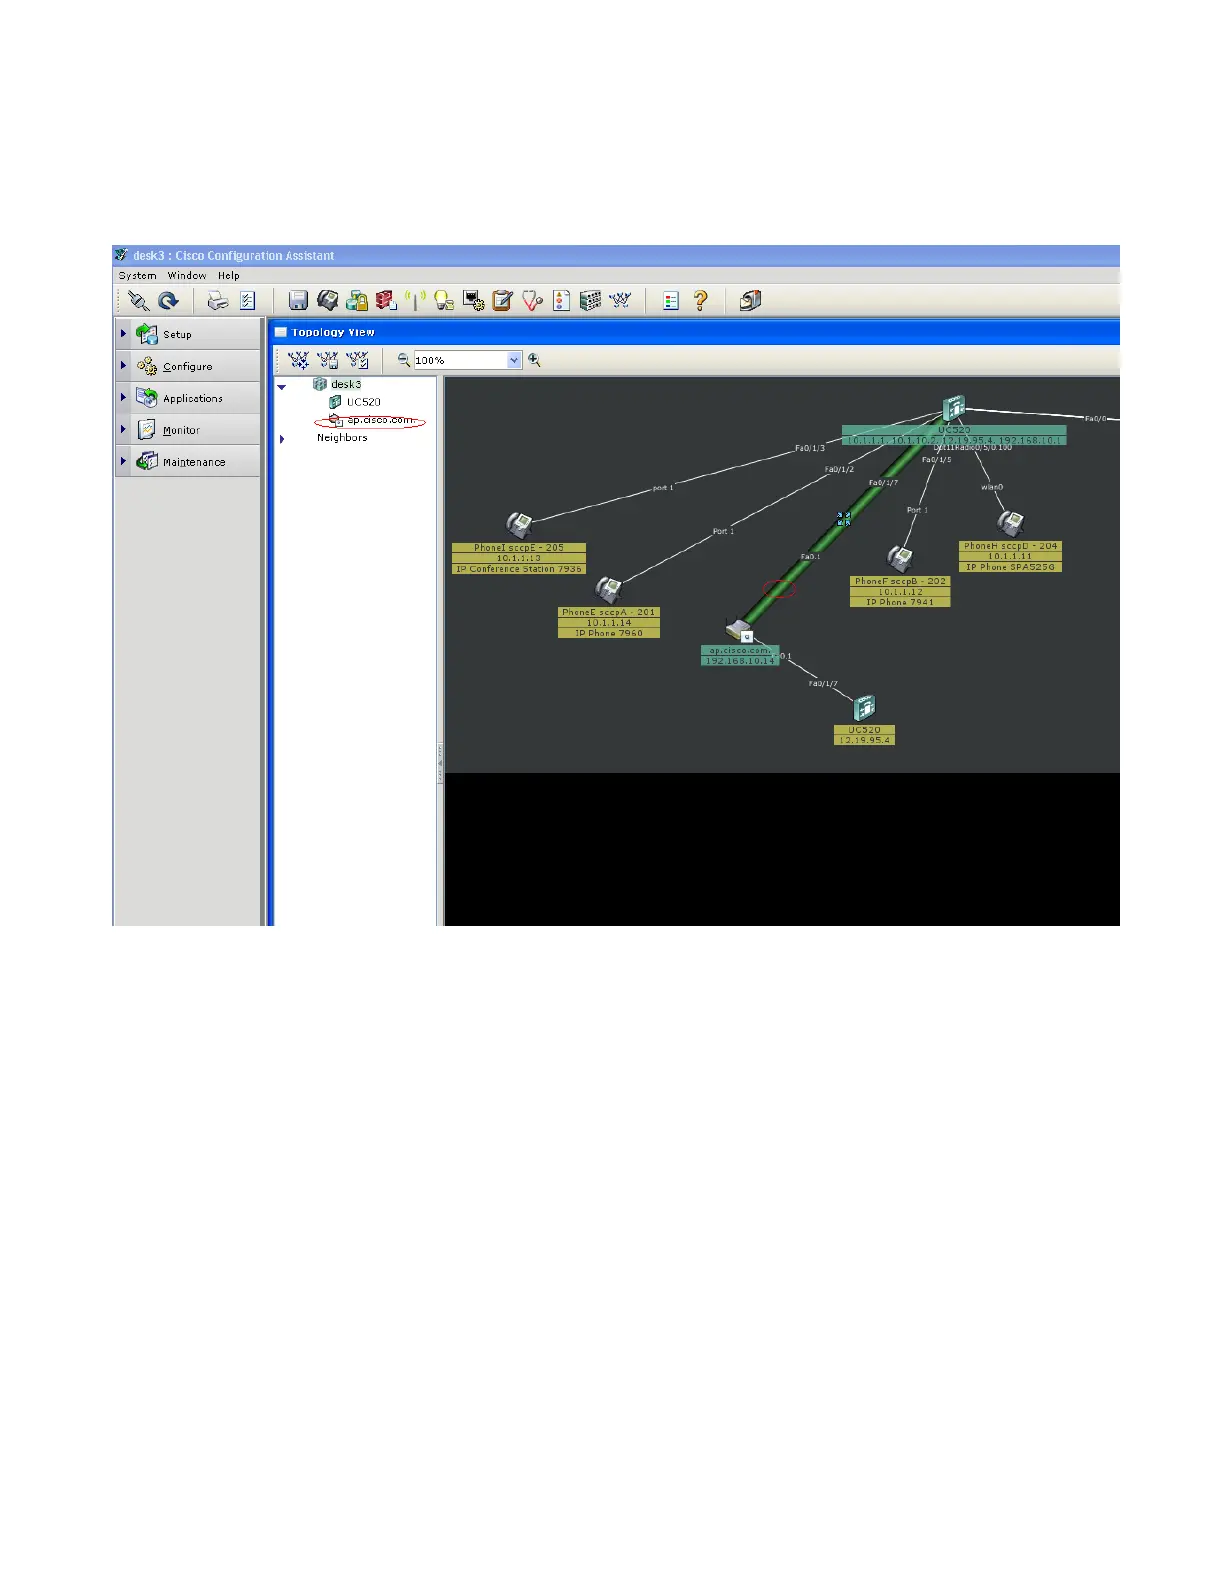Select desk3 in the tree

[346, 384]
